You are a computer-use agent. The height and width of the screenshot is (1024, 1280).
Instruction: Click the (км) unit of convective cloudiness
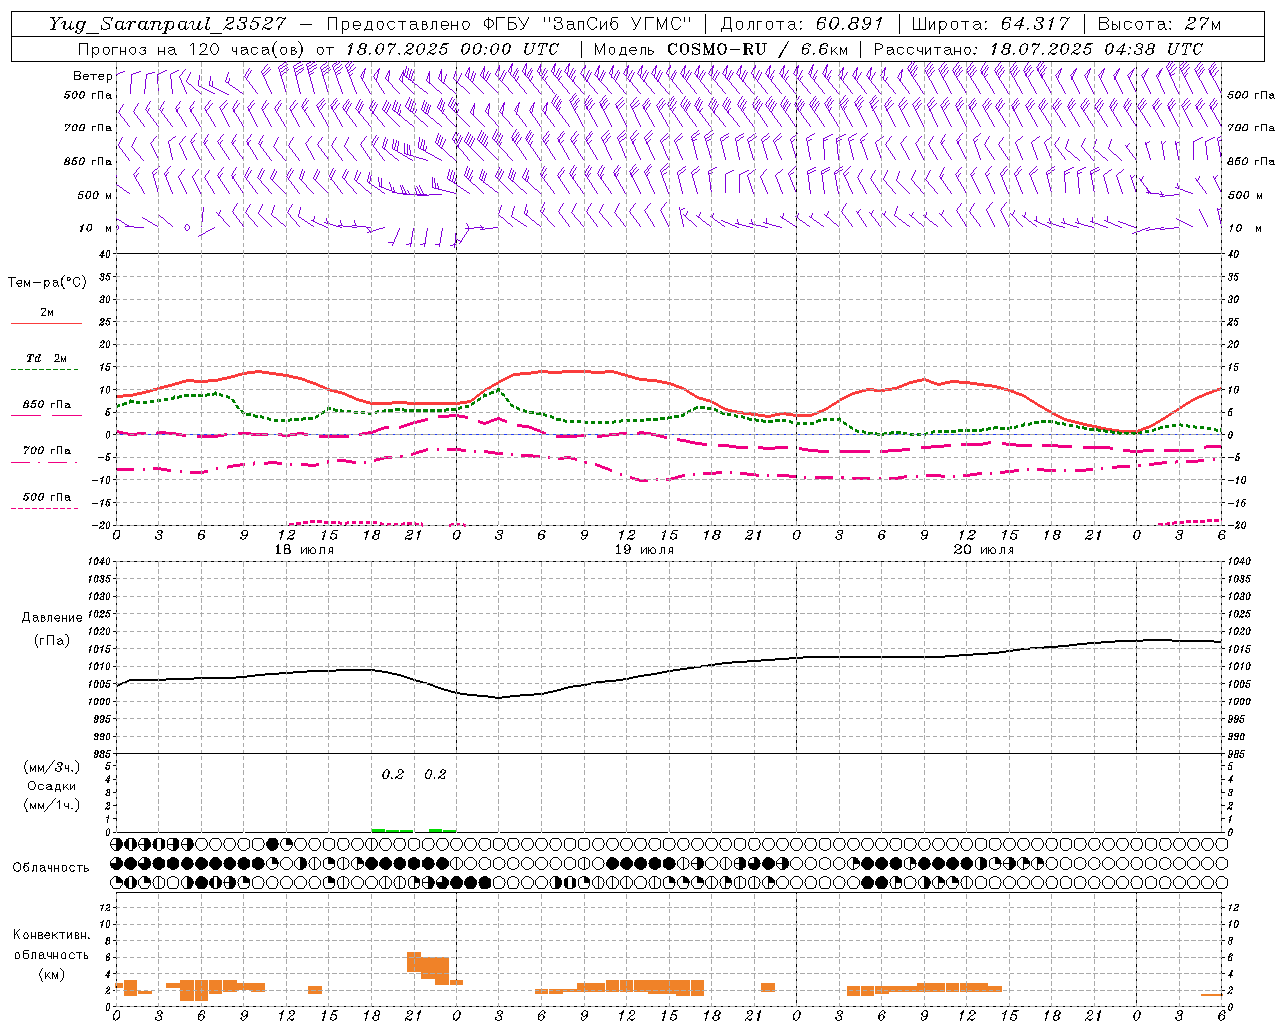tap(51, 974)
